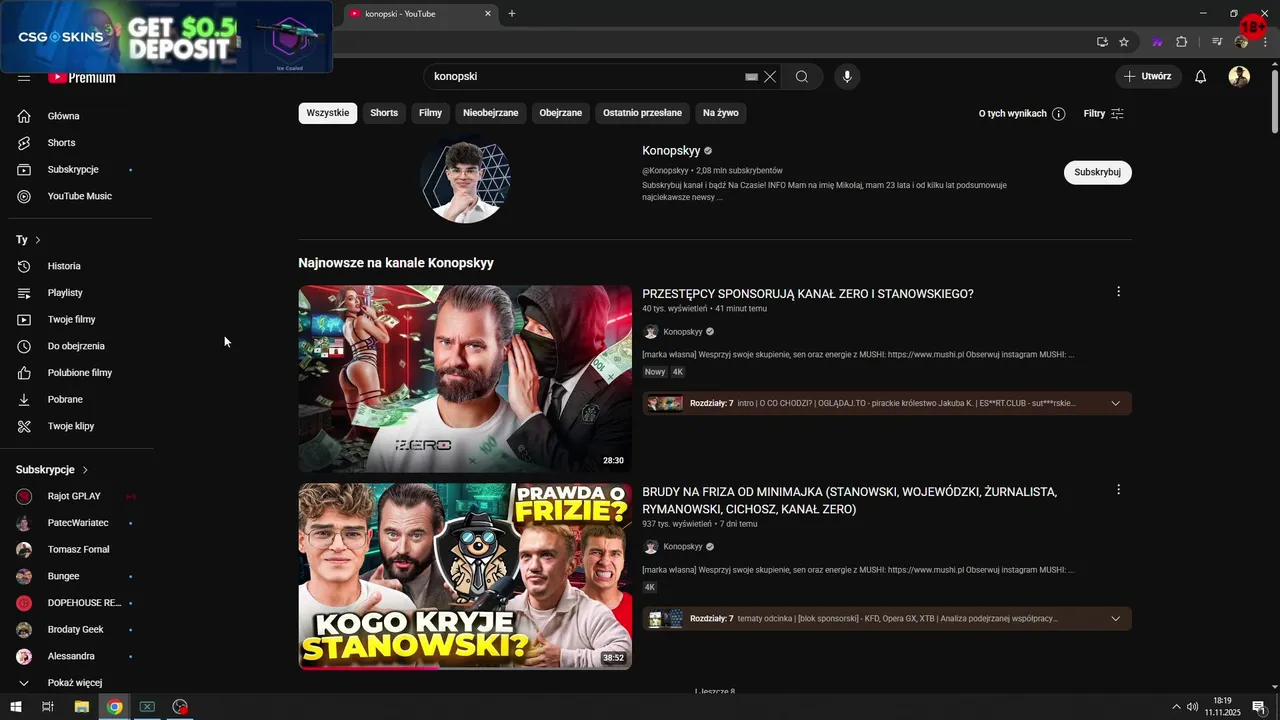Click the install app icon in address bar
The height and width of the screenshot is (720, 1280).
pos(1102,42)
